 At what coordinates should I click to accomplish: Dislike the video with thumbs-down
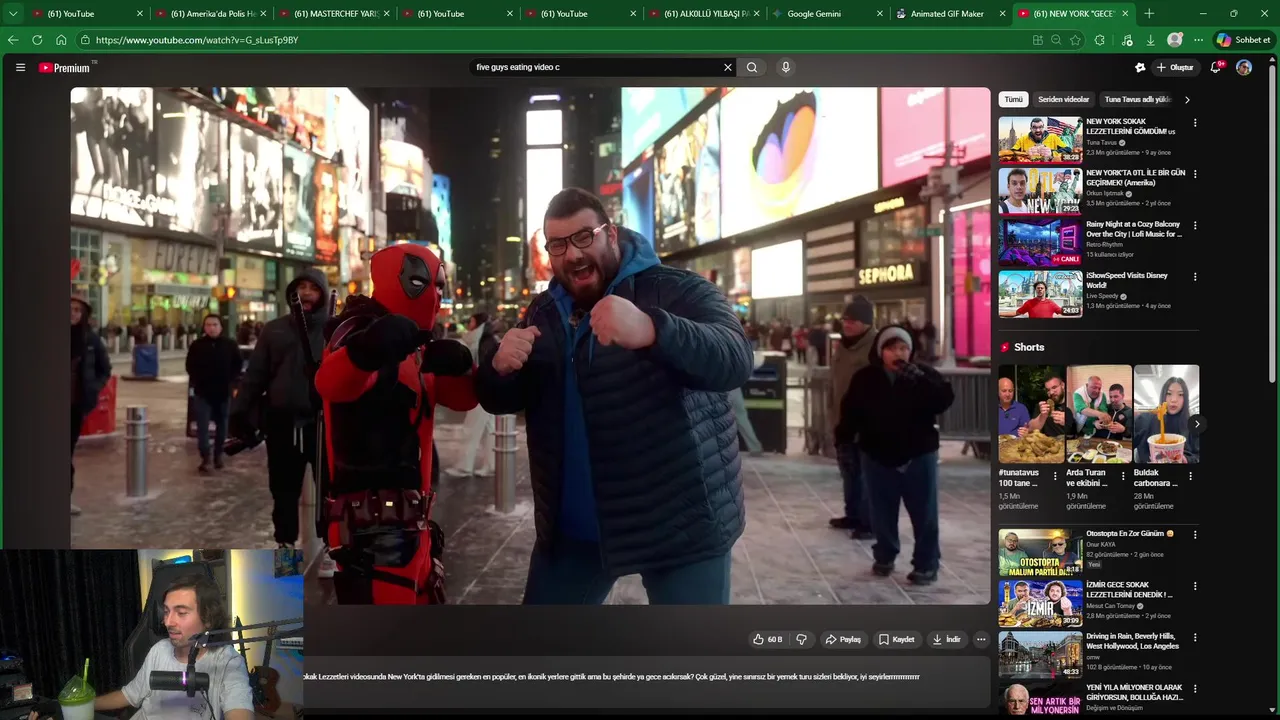point(801,639)
